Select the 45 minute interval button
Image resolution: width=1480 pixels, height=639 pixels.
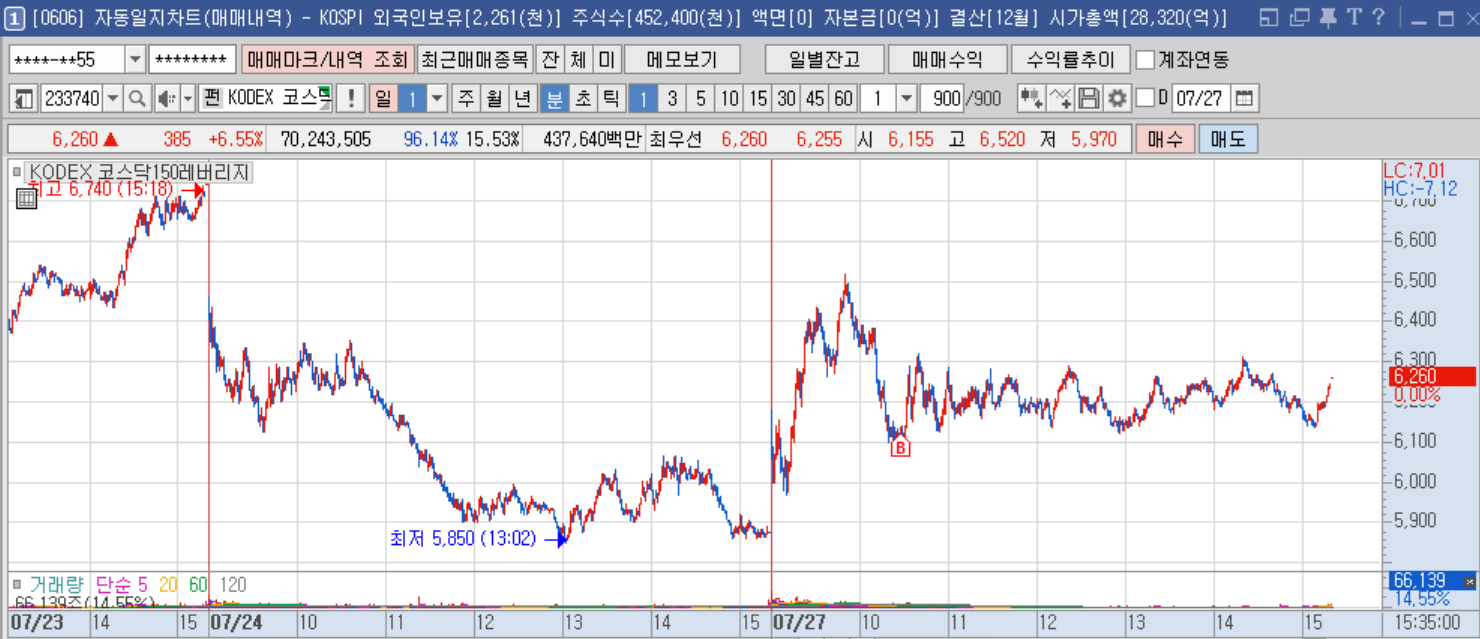pos(816,99)
